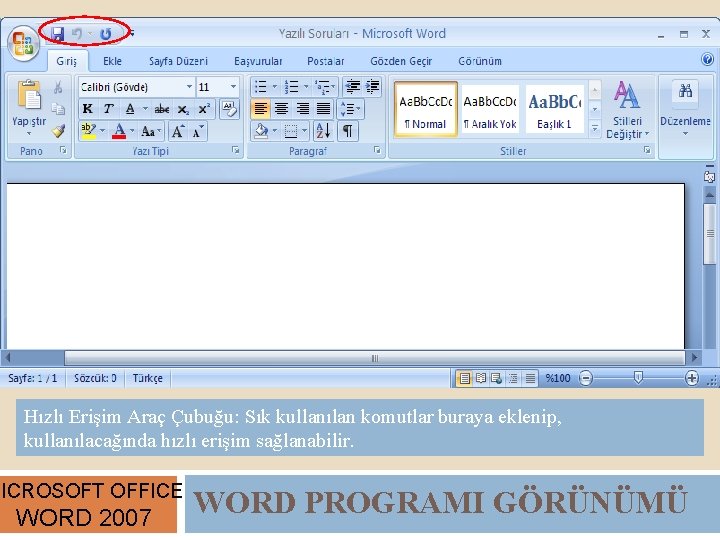The image size is (720, 540).
Task: Click the Increase Indent icon
Action: 372,86
